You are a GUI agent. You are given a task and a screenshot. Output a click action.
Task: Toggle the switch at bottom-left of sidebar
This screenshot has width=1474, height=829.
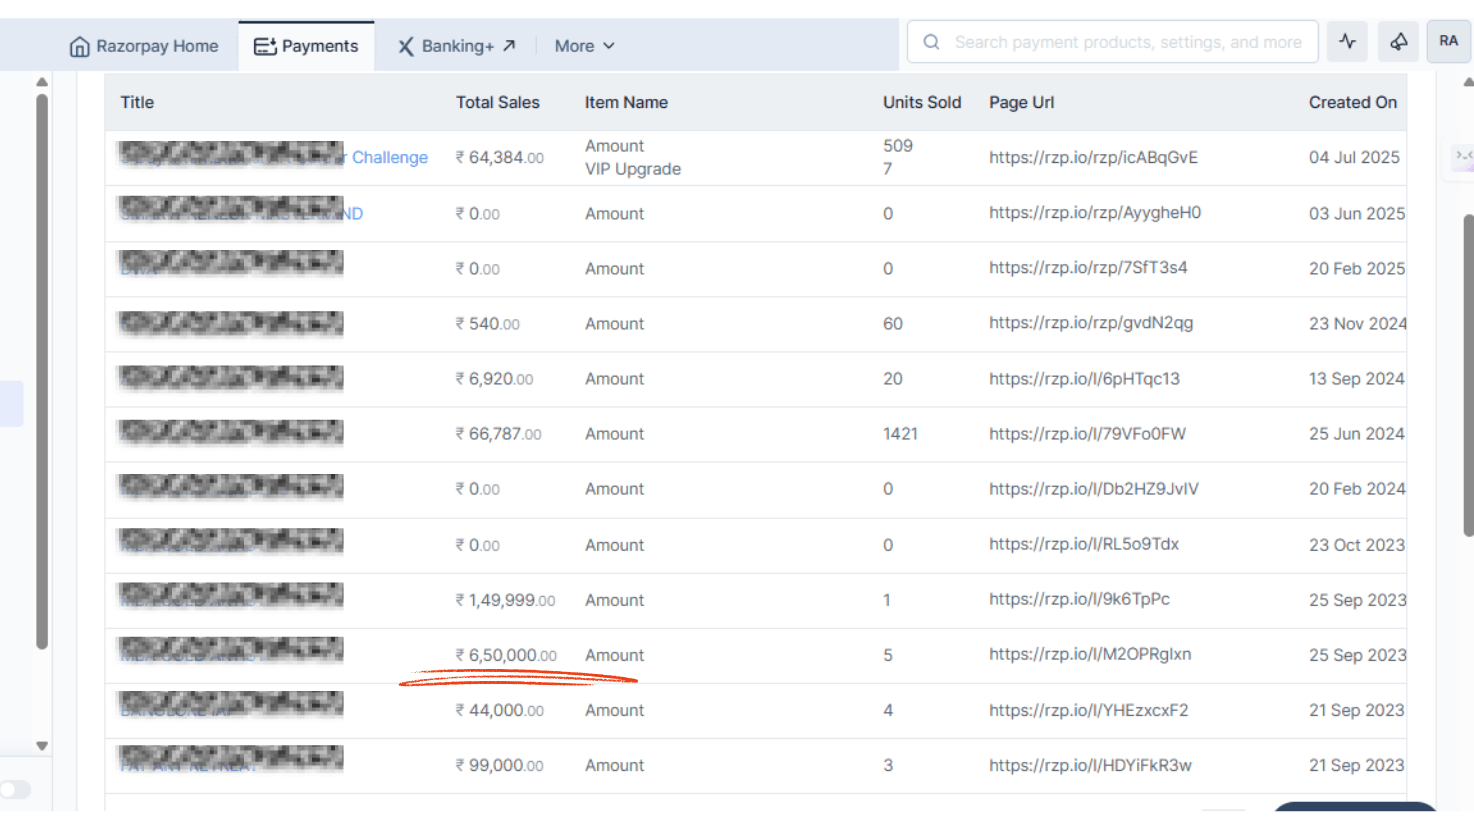15,790
